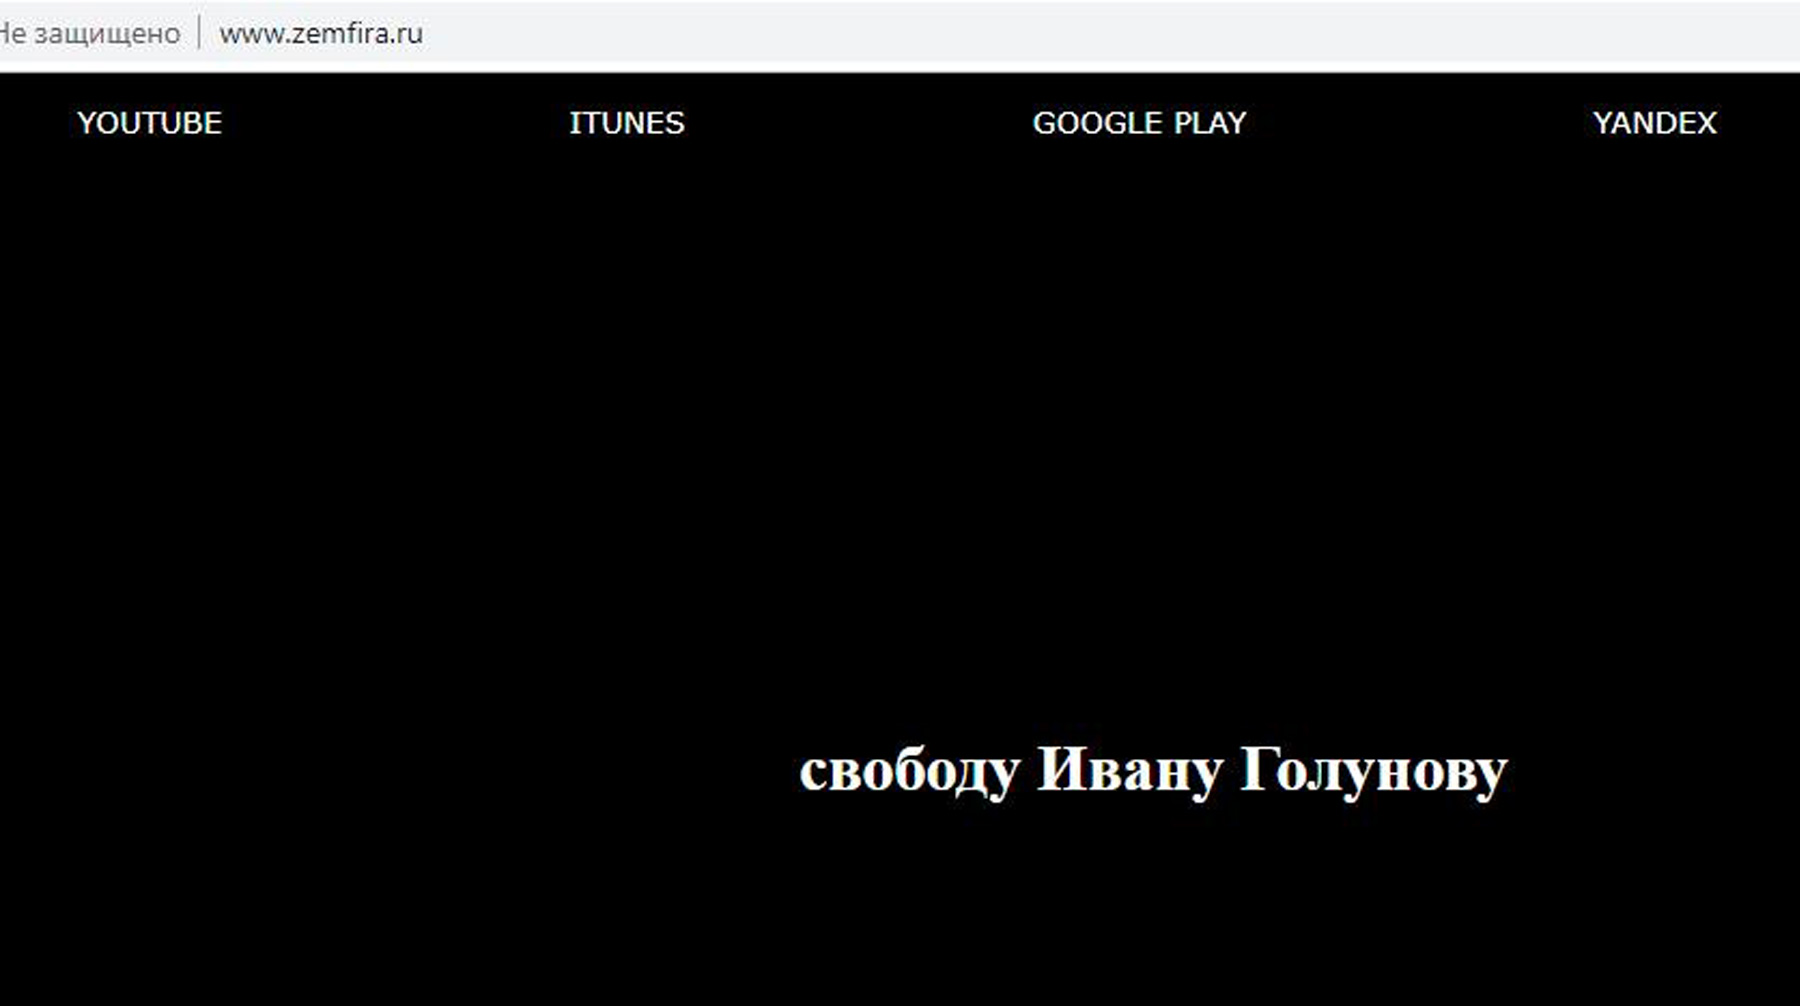
Task: Click the 'Не защищено' security indicator
Action: [90, 34]
